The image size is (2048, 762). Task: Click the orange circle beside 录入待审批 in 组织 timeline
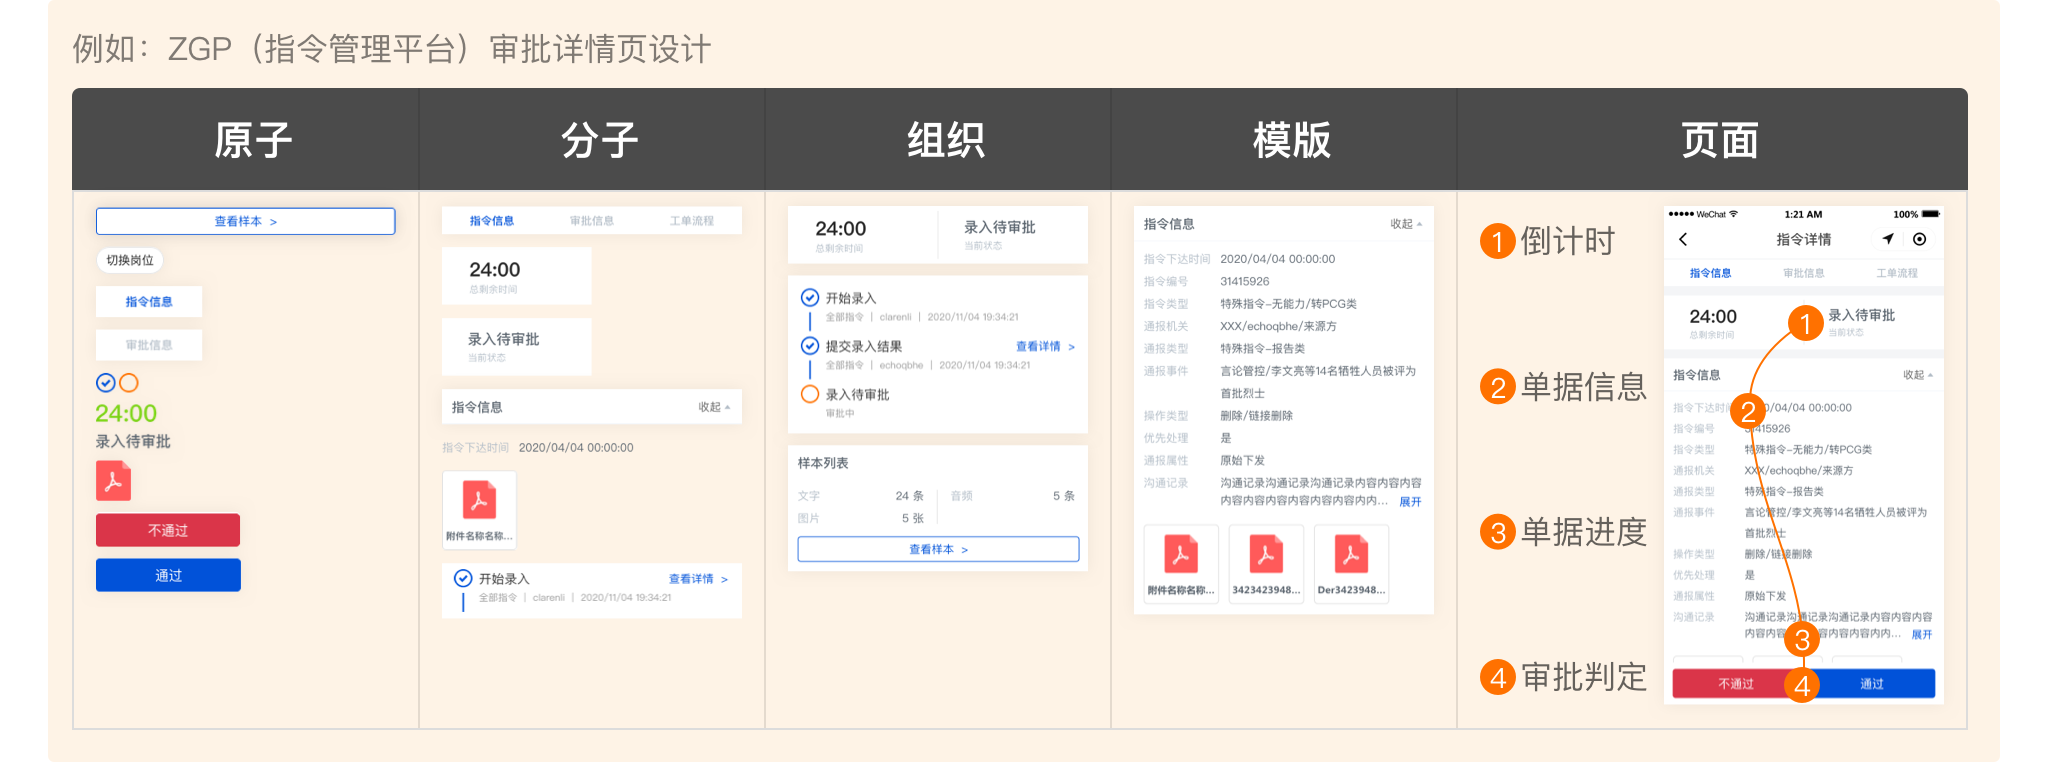[x=810, y=394]
